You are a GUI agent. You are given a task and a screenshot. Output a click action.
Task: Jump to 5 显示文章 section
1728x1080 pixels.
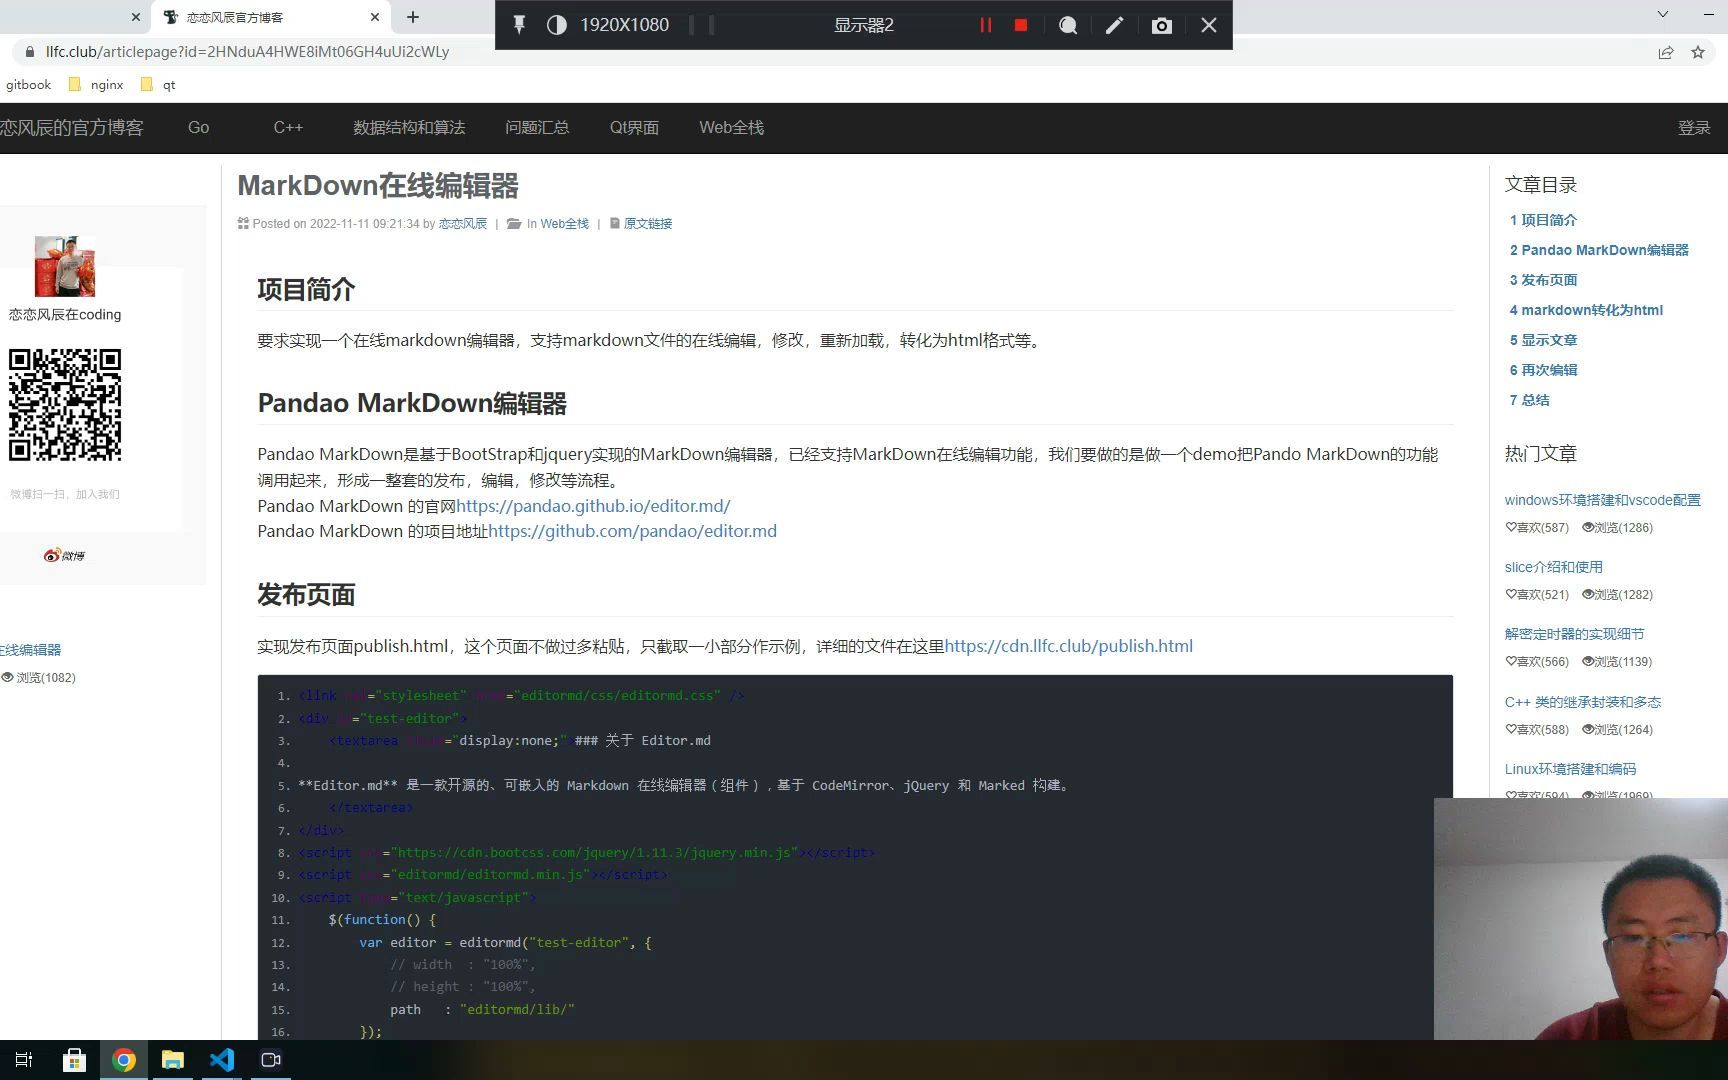click(1543, 340)
